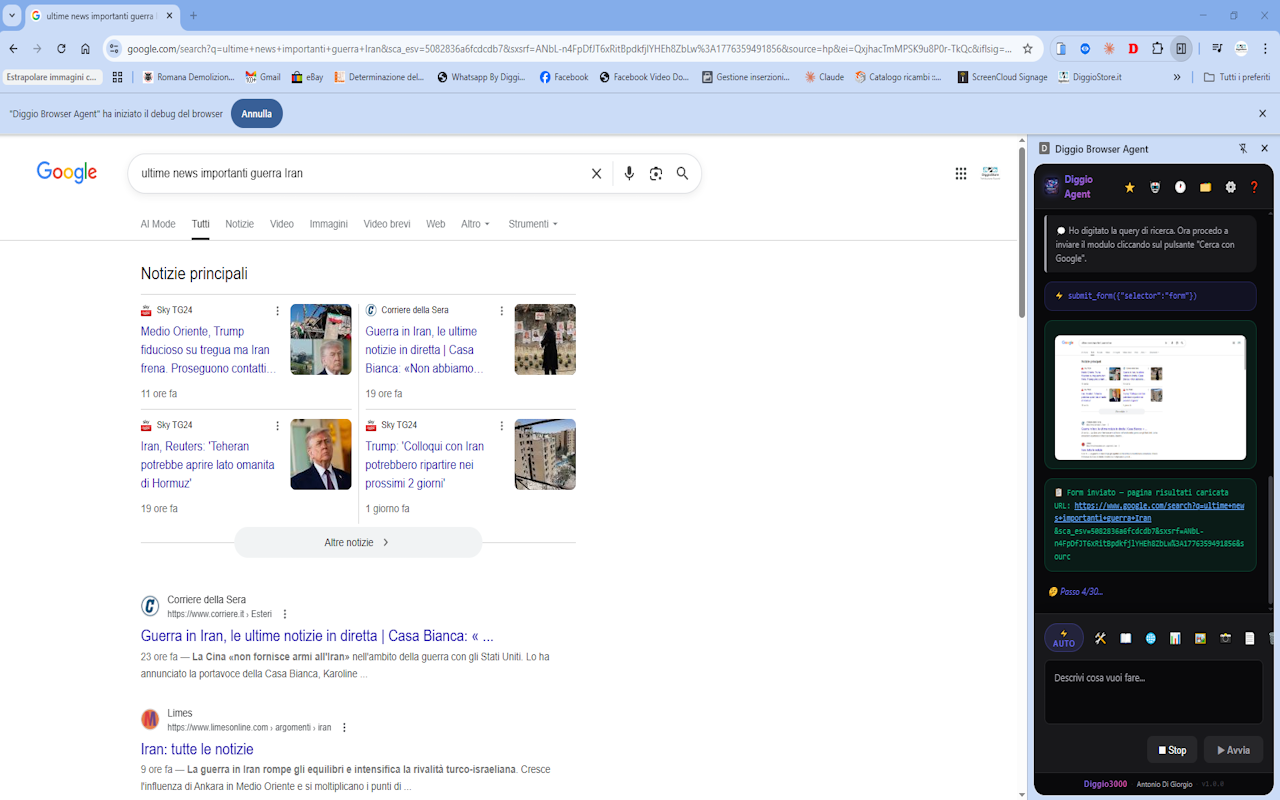Toggle the AUTO mode button
This screenshot has width=1280, height=800.
1064,638
